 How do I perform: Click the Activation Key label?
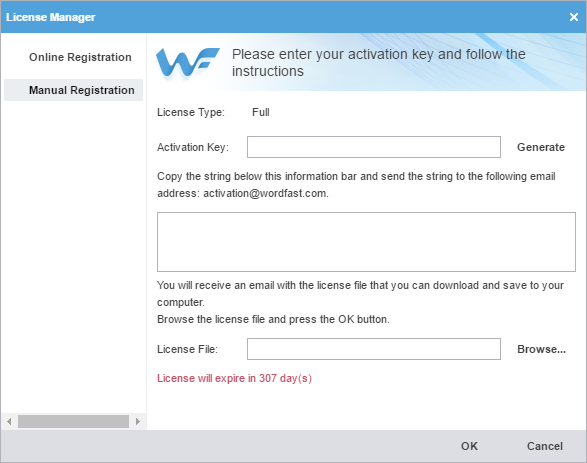coord(193,147)
